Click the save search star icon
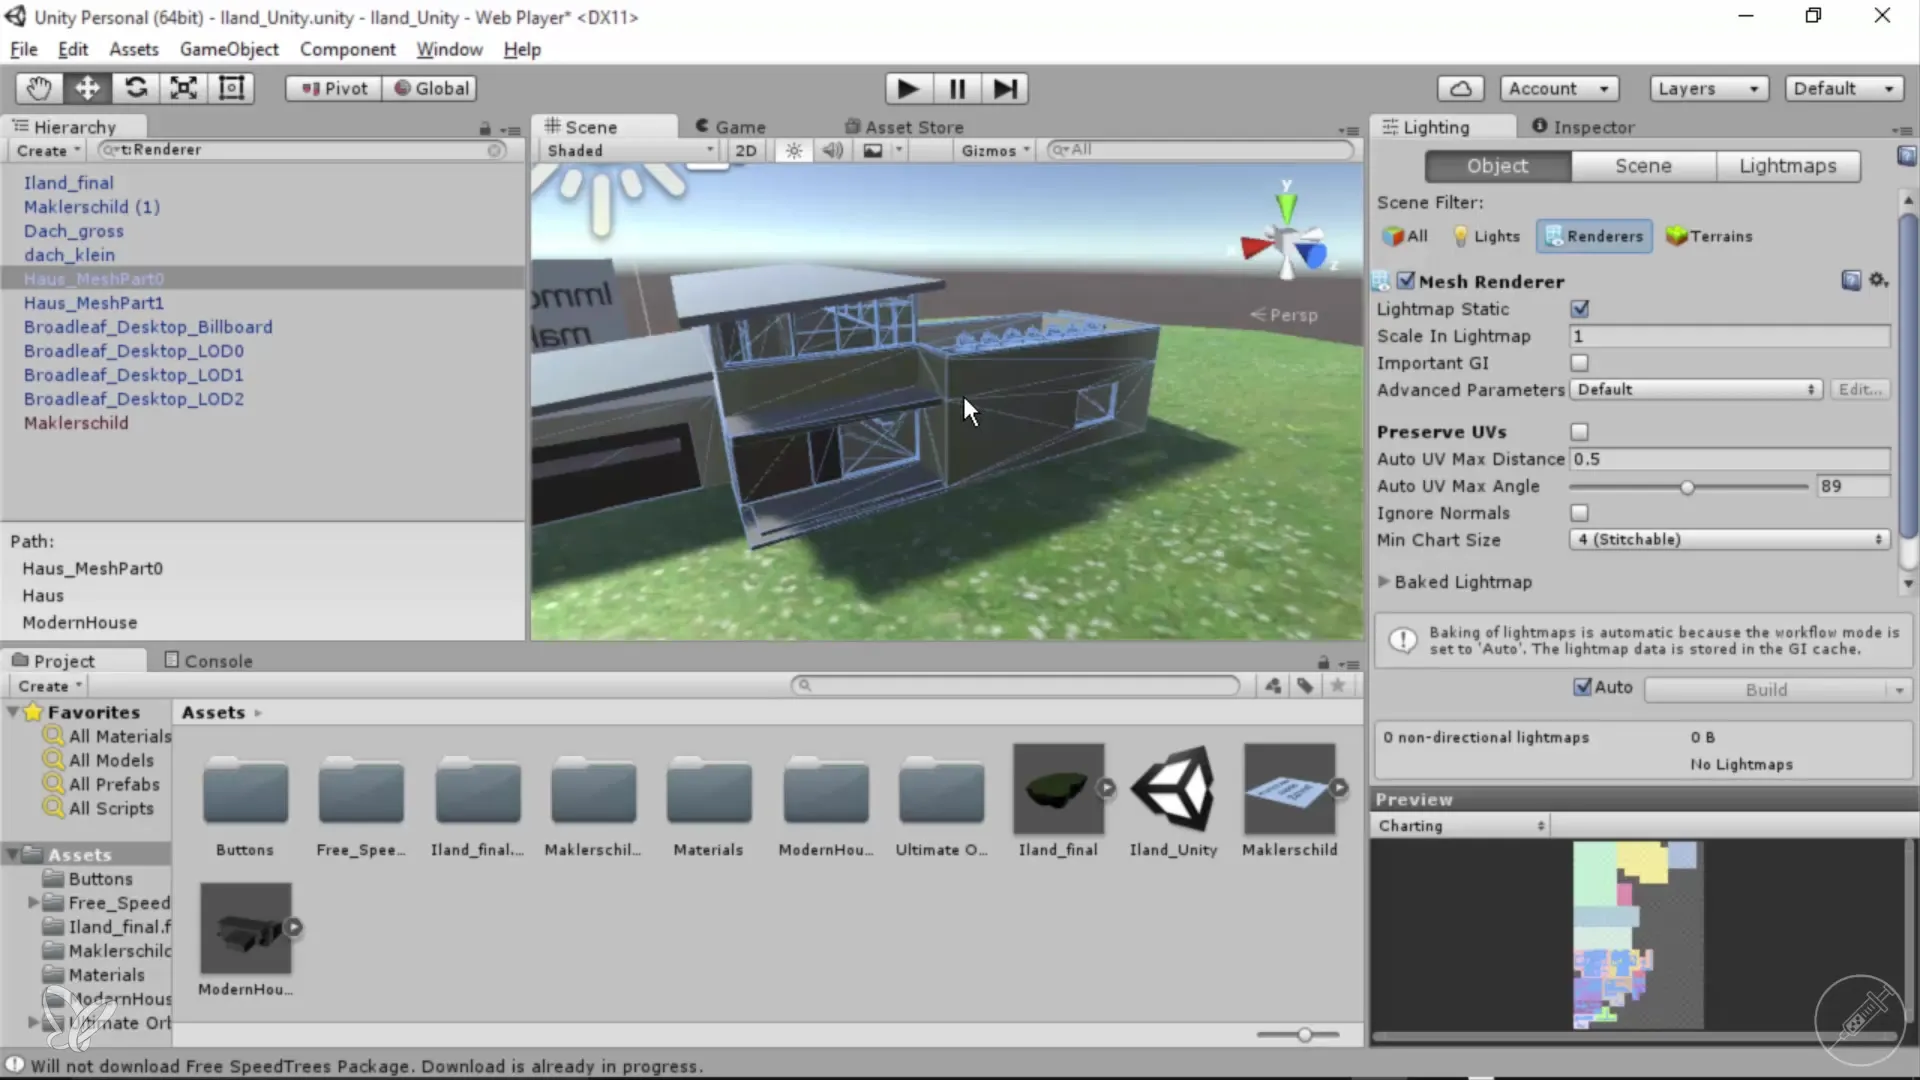 [x=1337, y=685]
